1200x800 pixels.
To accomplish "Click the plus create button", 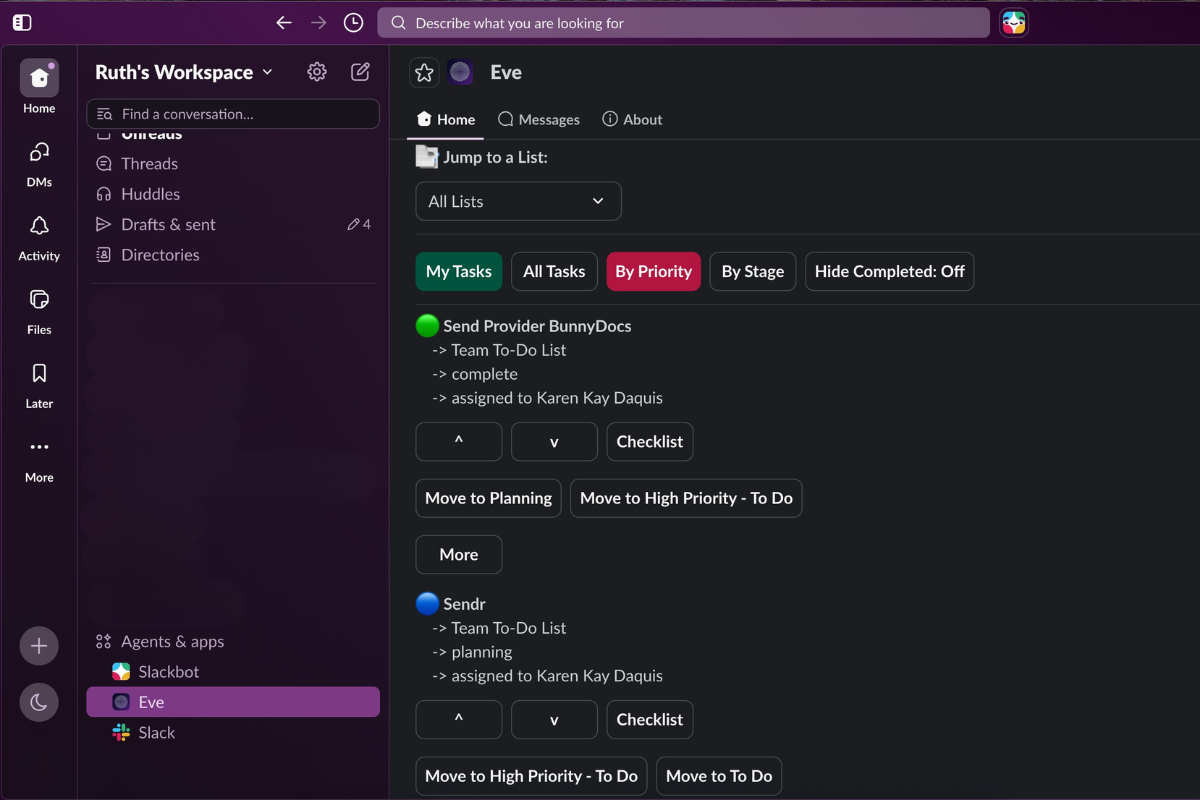I will point(39,646).
